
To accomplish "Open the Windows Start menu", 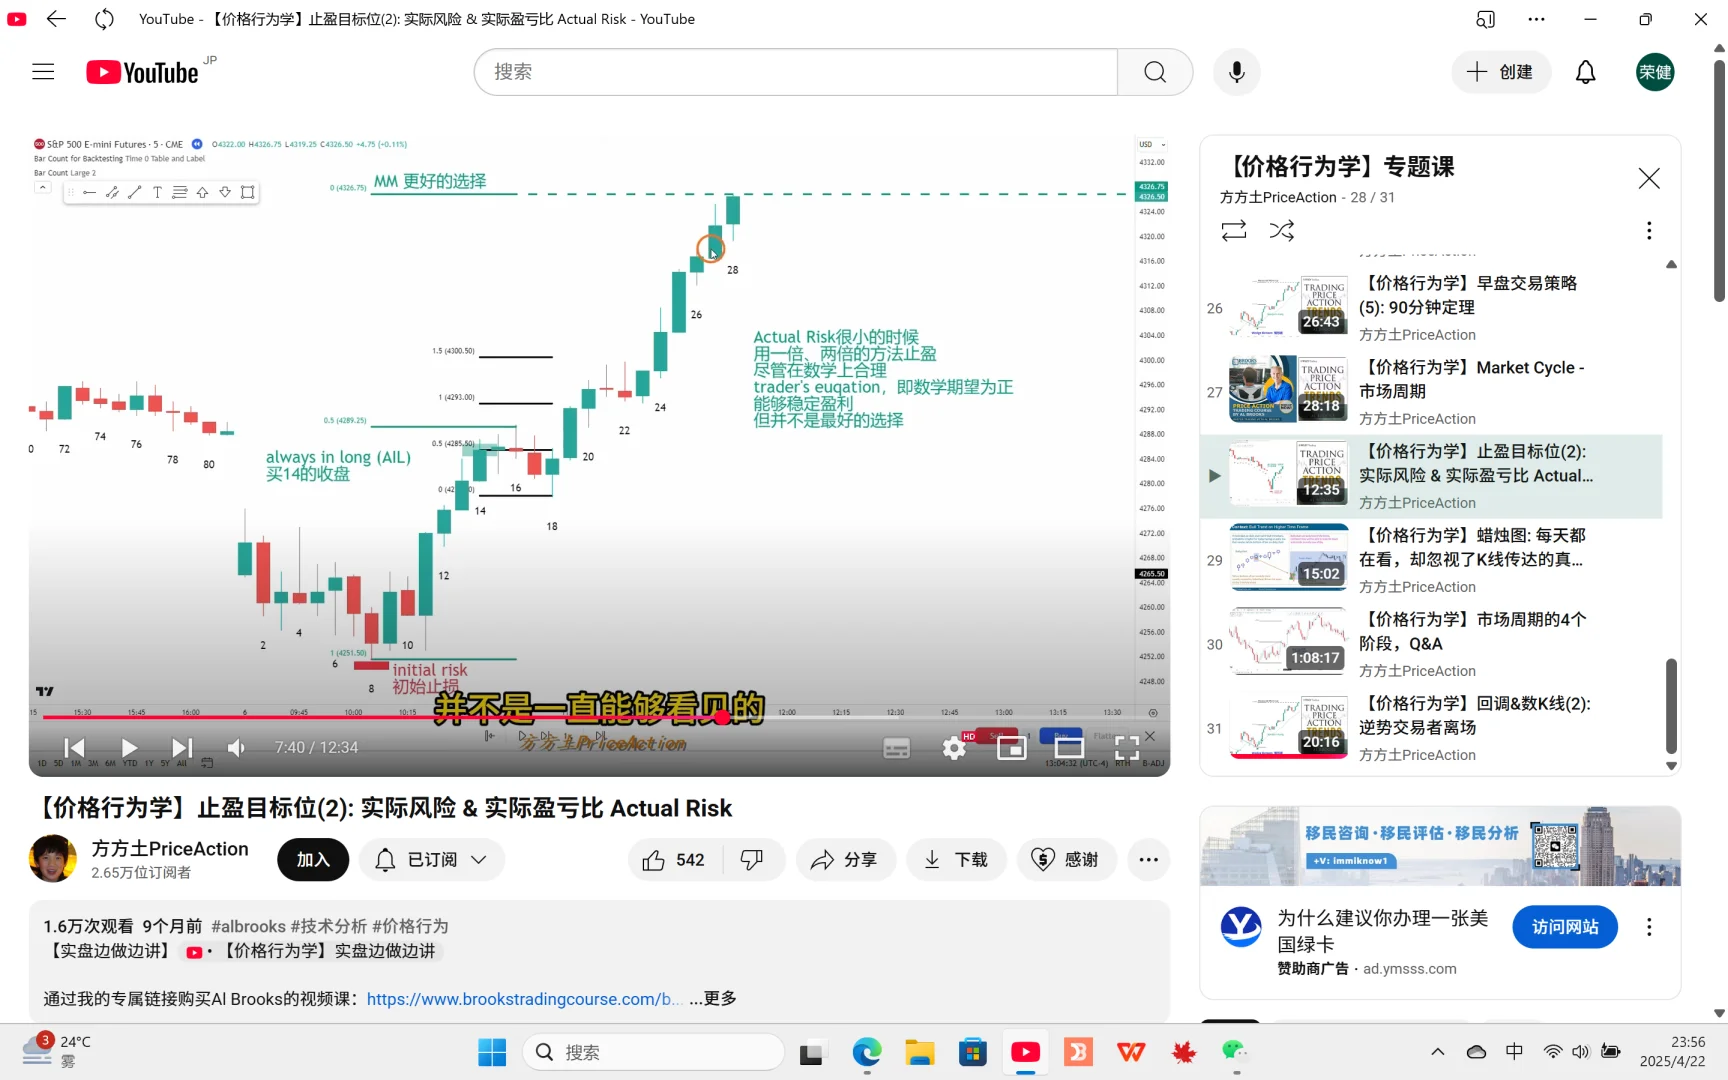I will (492, 1052).
